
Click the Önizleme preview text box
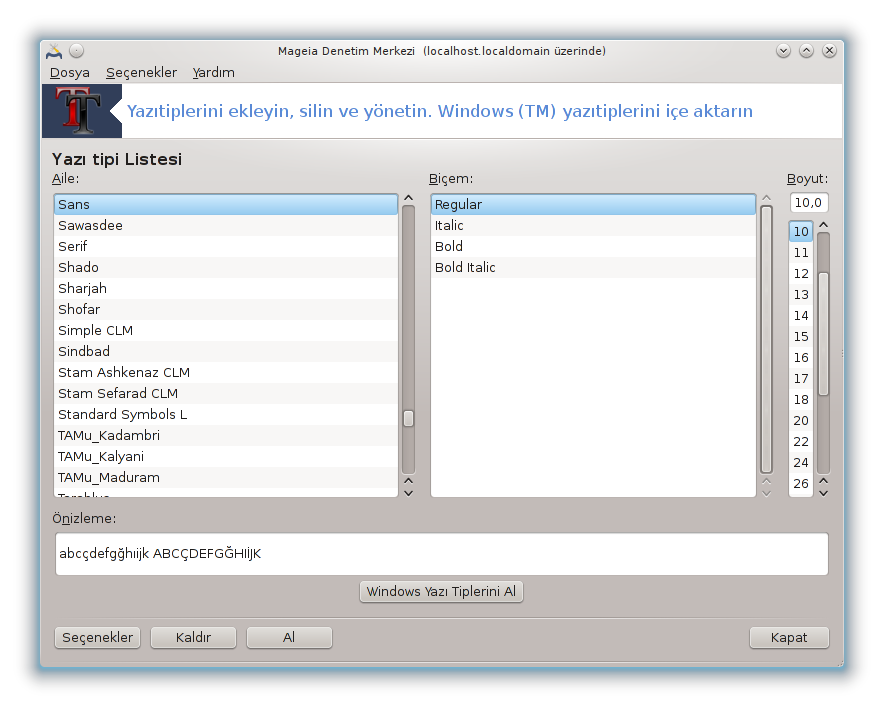pyautogui.click(x=442, y=554)
